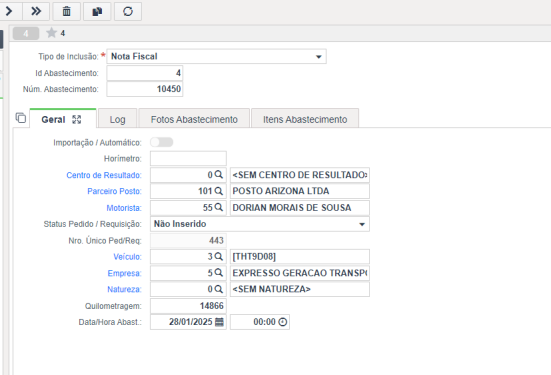The image size is (551, 375).
Task: Mark record 4 as favorite star
Action: (52, 33)
